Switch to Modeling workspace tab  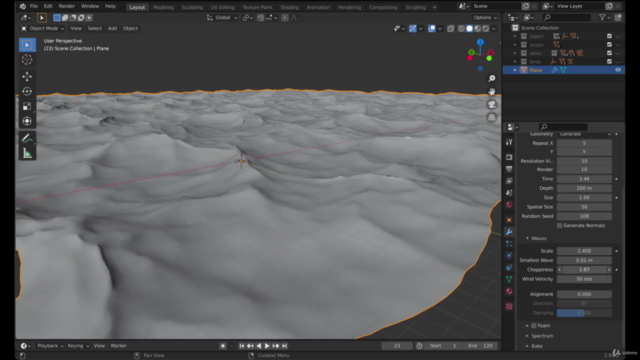163,7
